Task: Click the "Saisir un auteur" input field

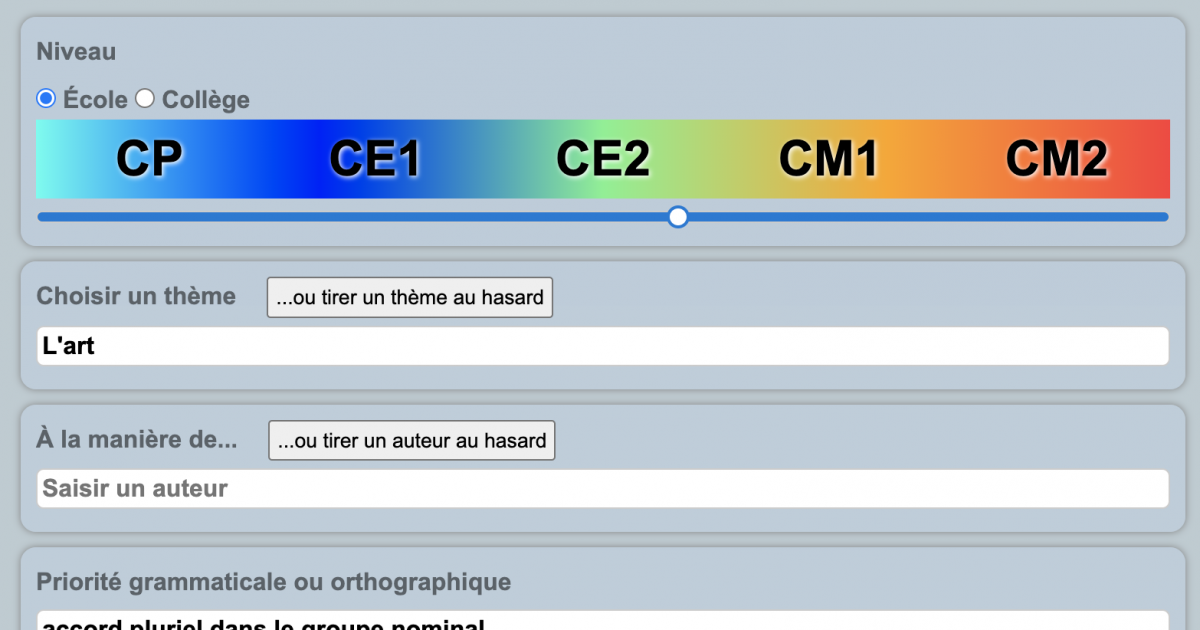Action: pyautogui.click(x=602, y=489)
